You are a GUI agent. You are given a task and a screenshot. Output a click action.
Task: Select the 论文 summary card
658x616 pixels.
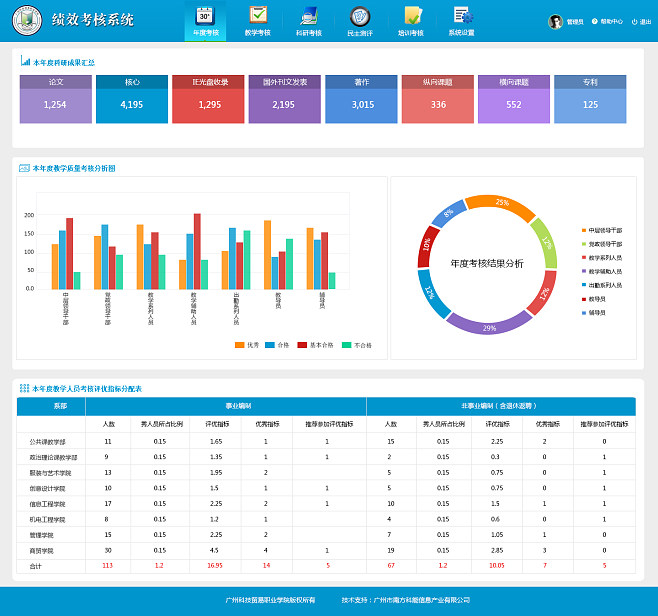[x=55, y=98]
